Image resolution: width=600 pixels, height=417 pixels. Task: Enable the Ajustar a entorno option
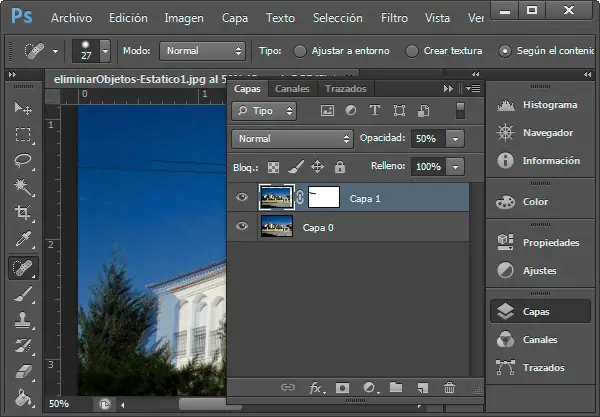[300, 50]
